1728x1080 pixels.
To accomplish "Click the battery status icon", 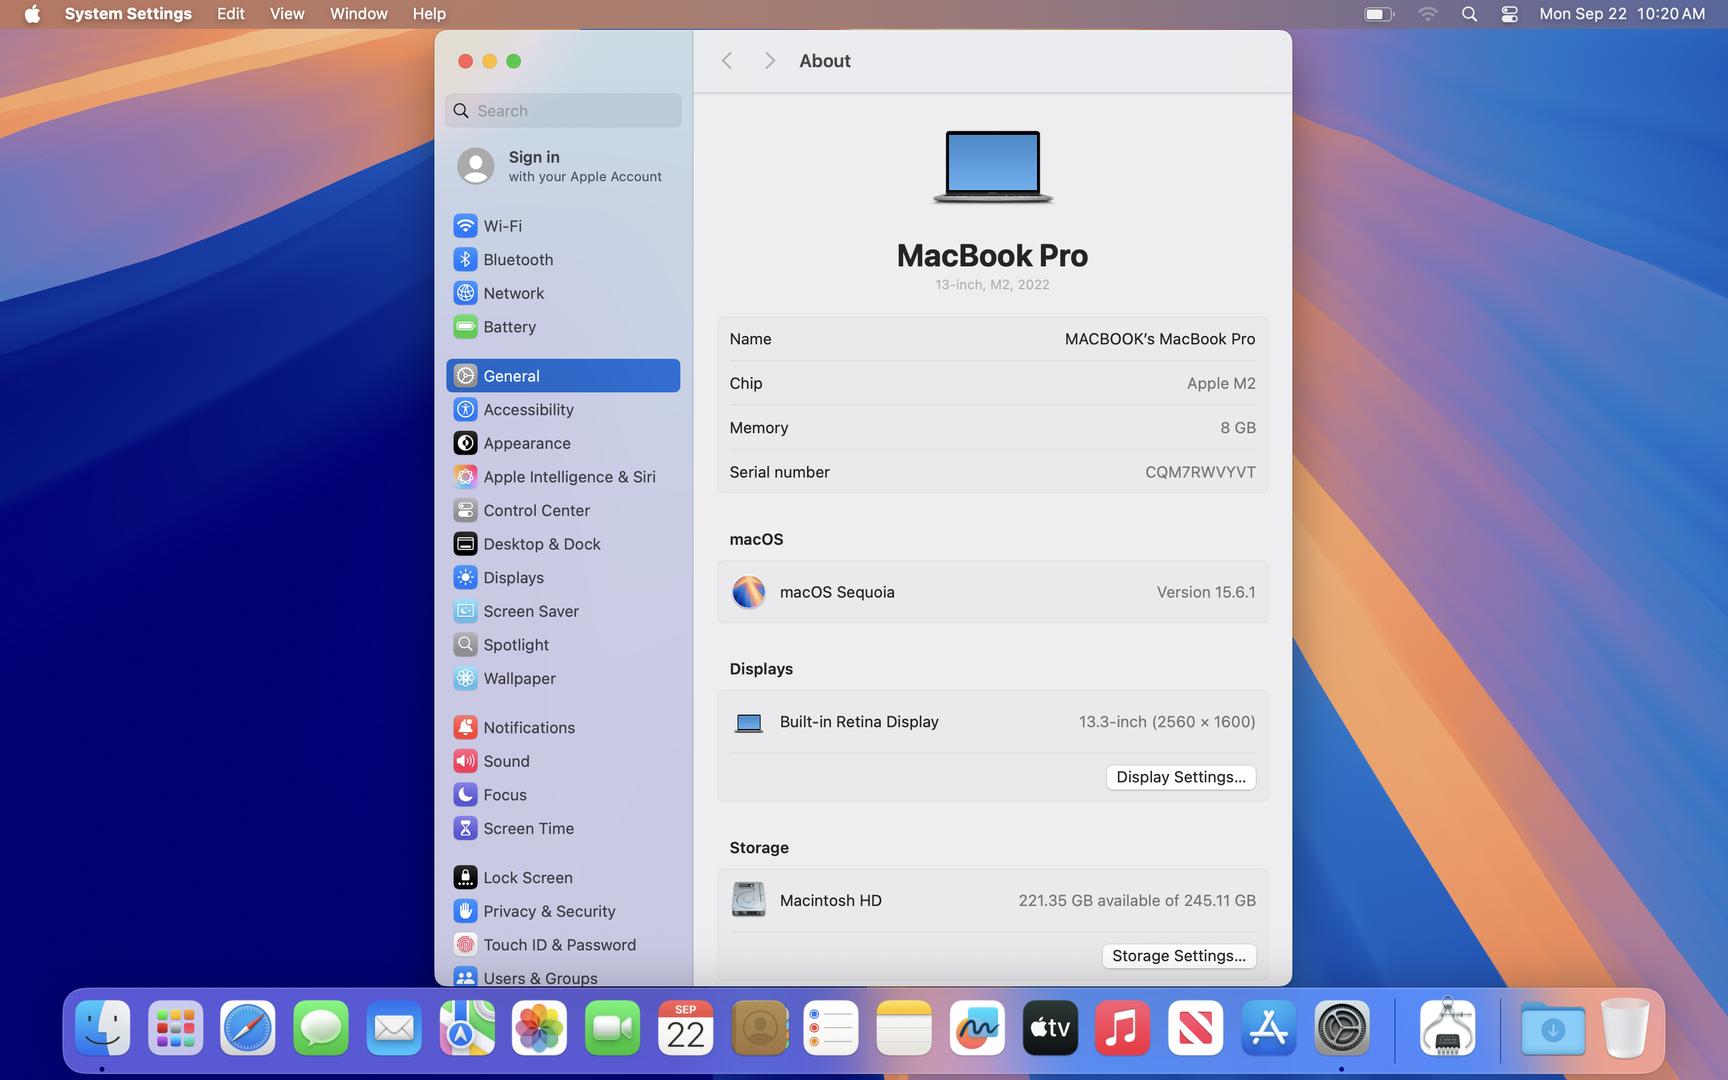I will pos(1379,14).
